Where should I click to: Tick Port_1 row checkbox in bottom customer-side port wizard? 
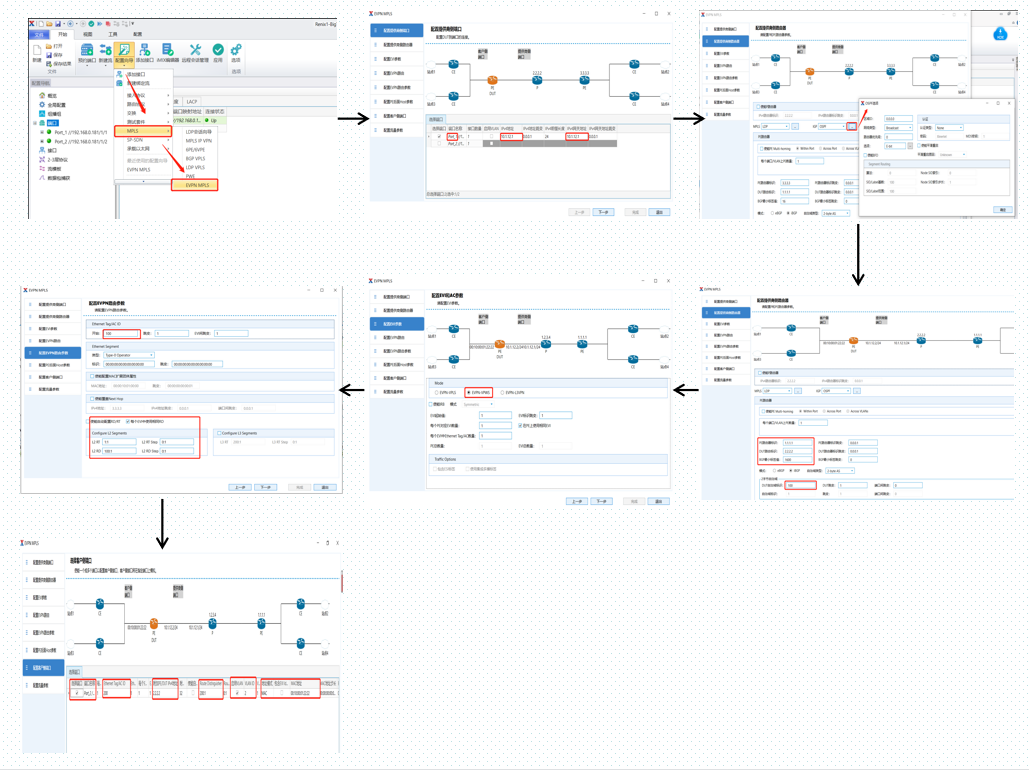[x=77, y=693]
